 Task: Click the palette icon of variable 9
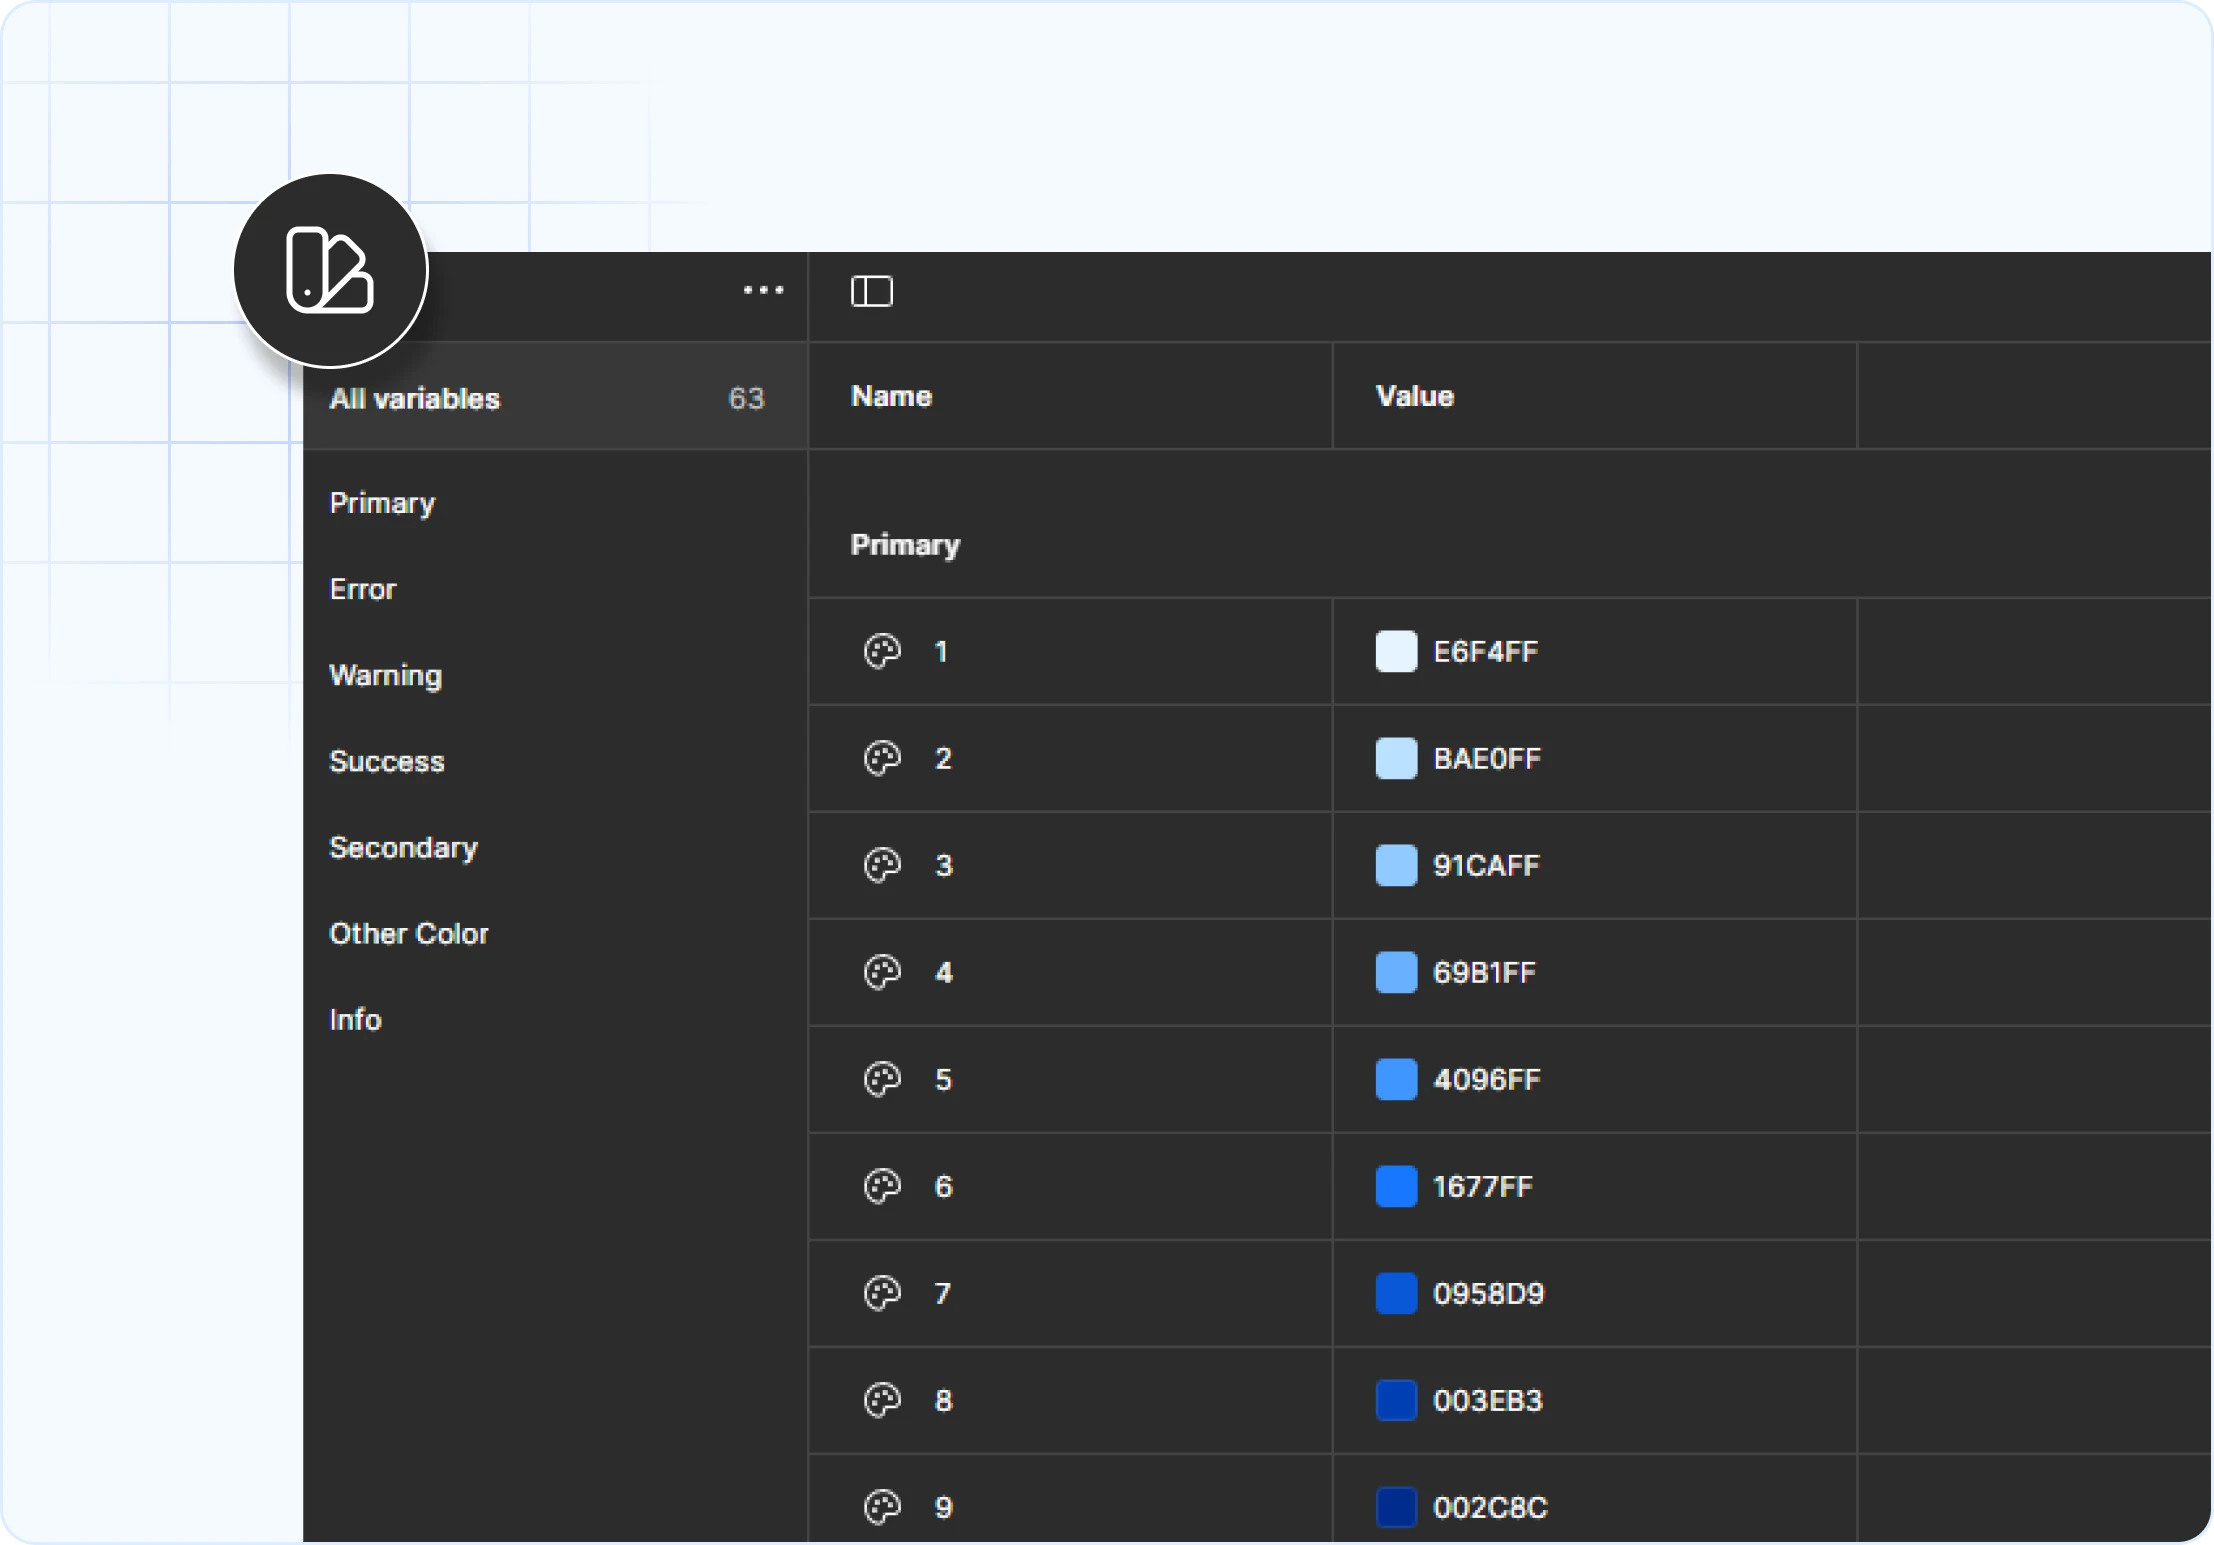[x=882, y=1507]
